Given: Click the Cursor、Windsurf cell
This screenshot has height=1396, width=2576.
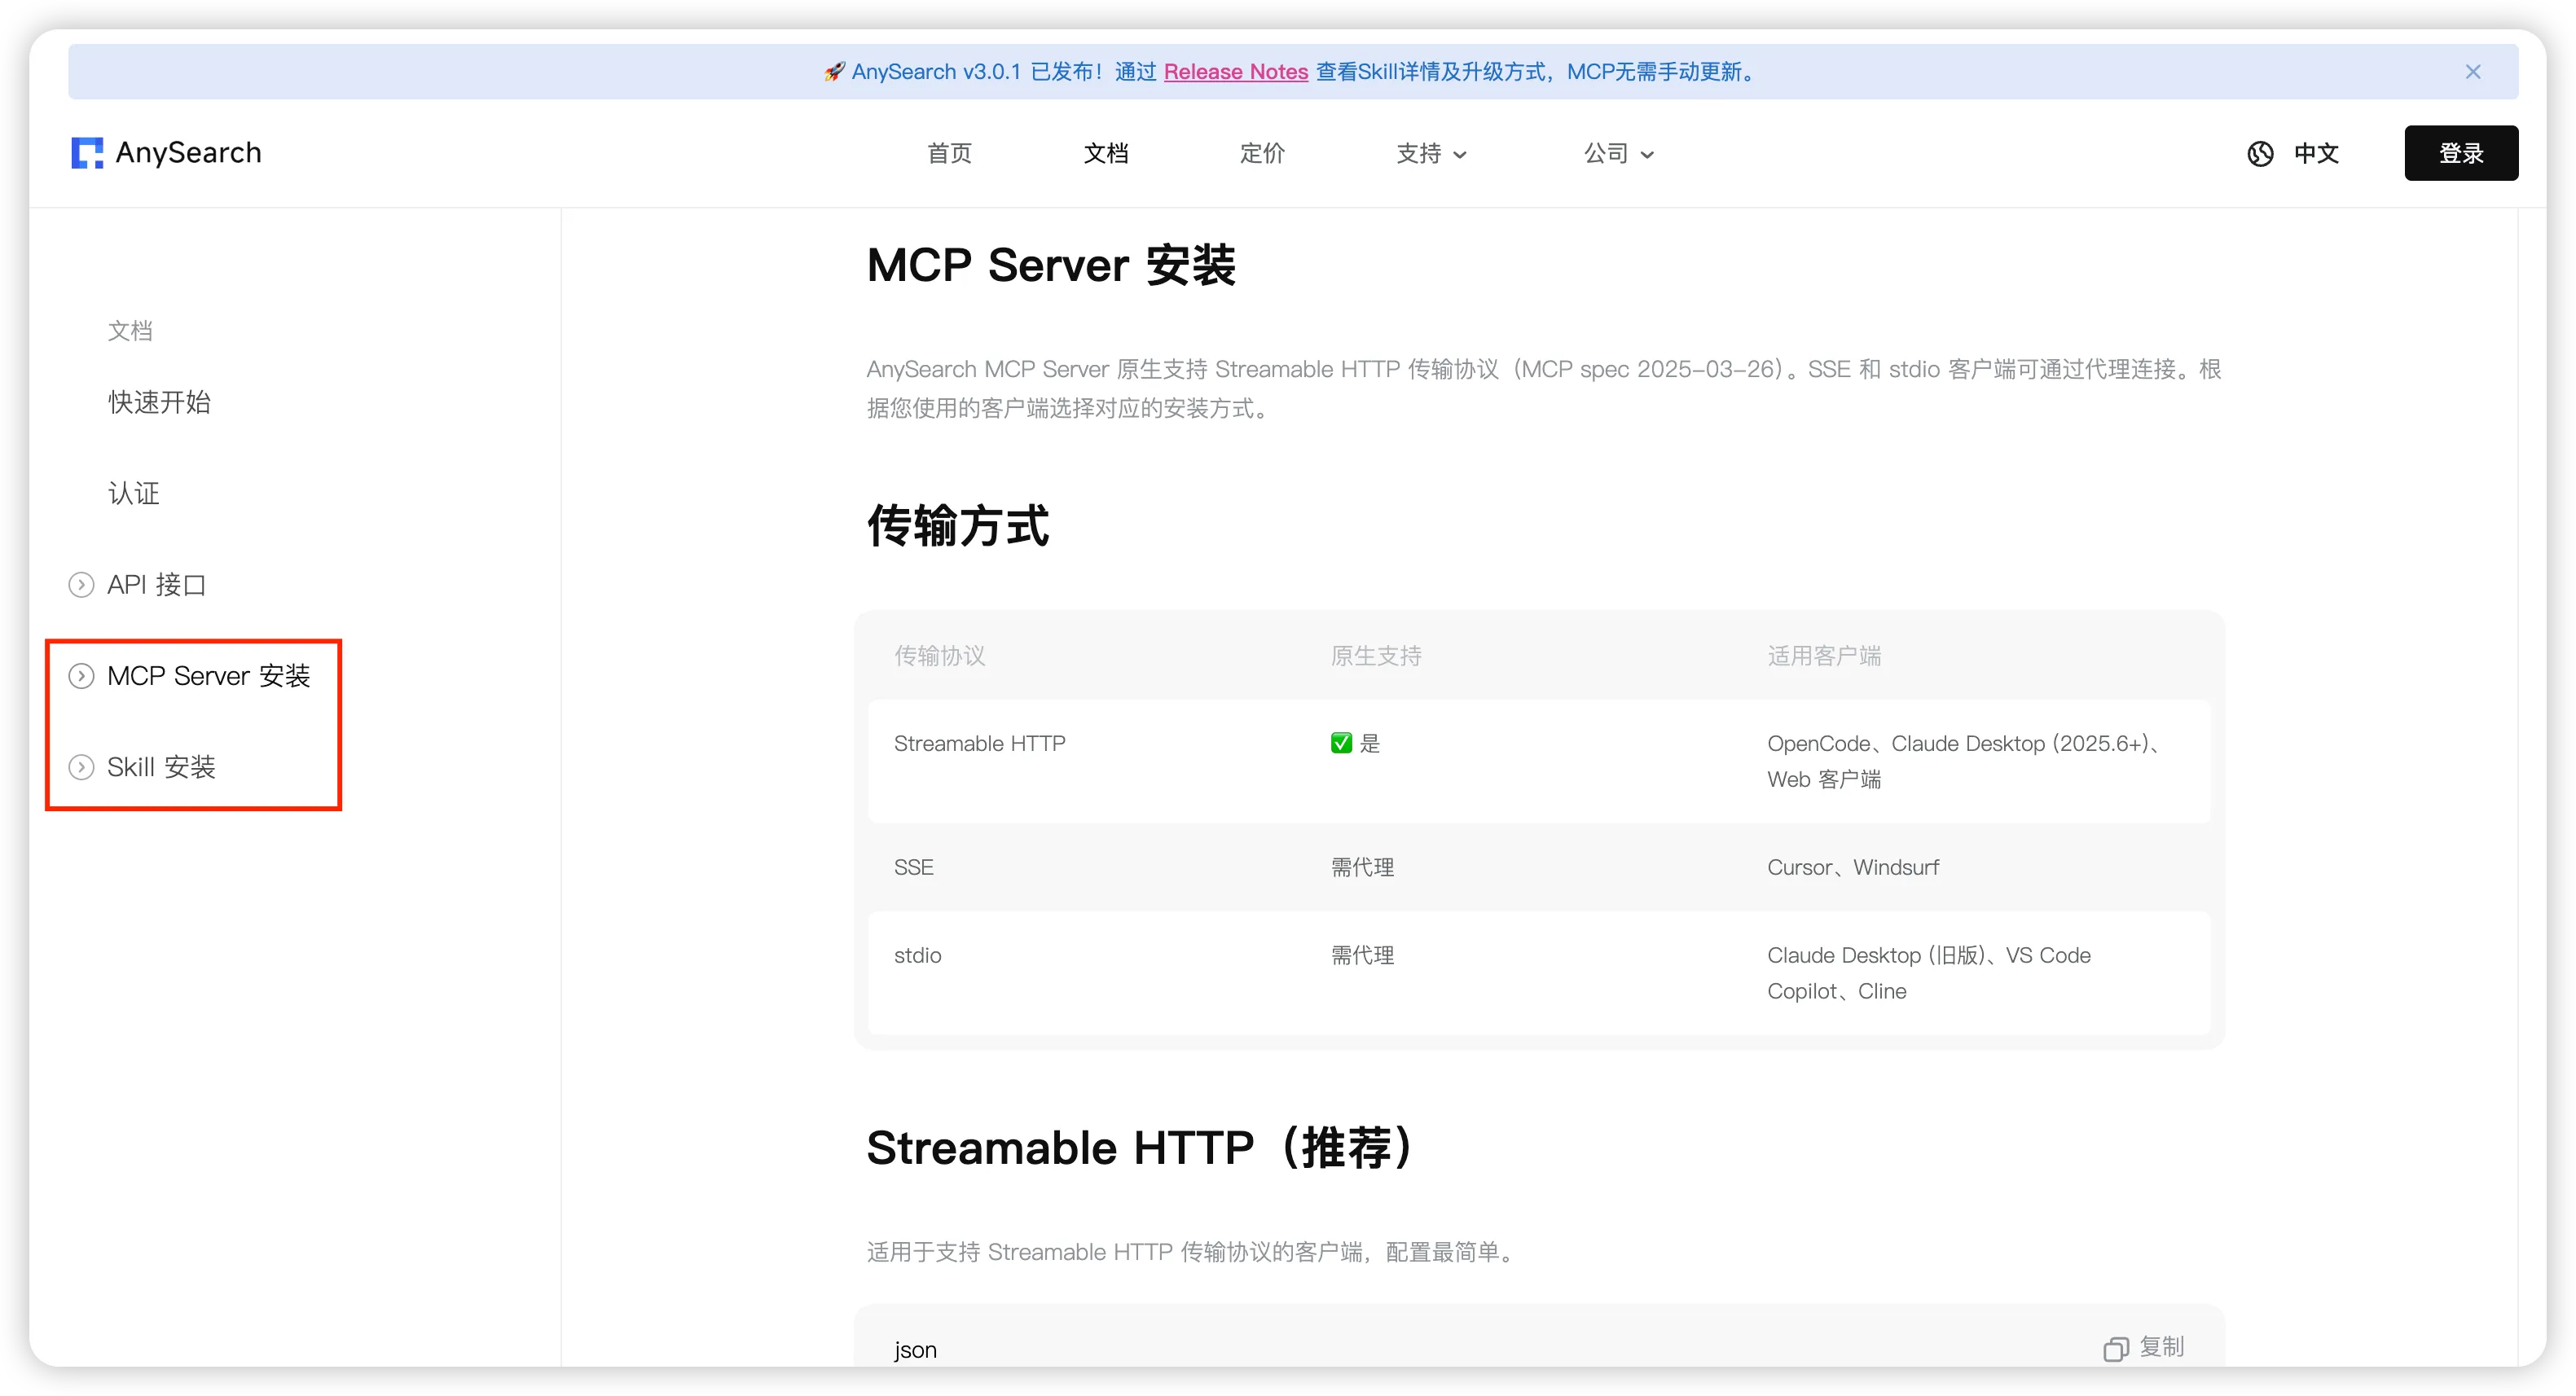Looking at the screenshot, I should (1853, 867).
